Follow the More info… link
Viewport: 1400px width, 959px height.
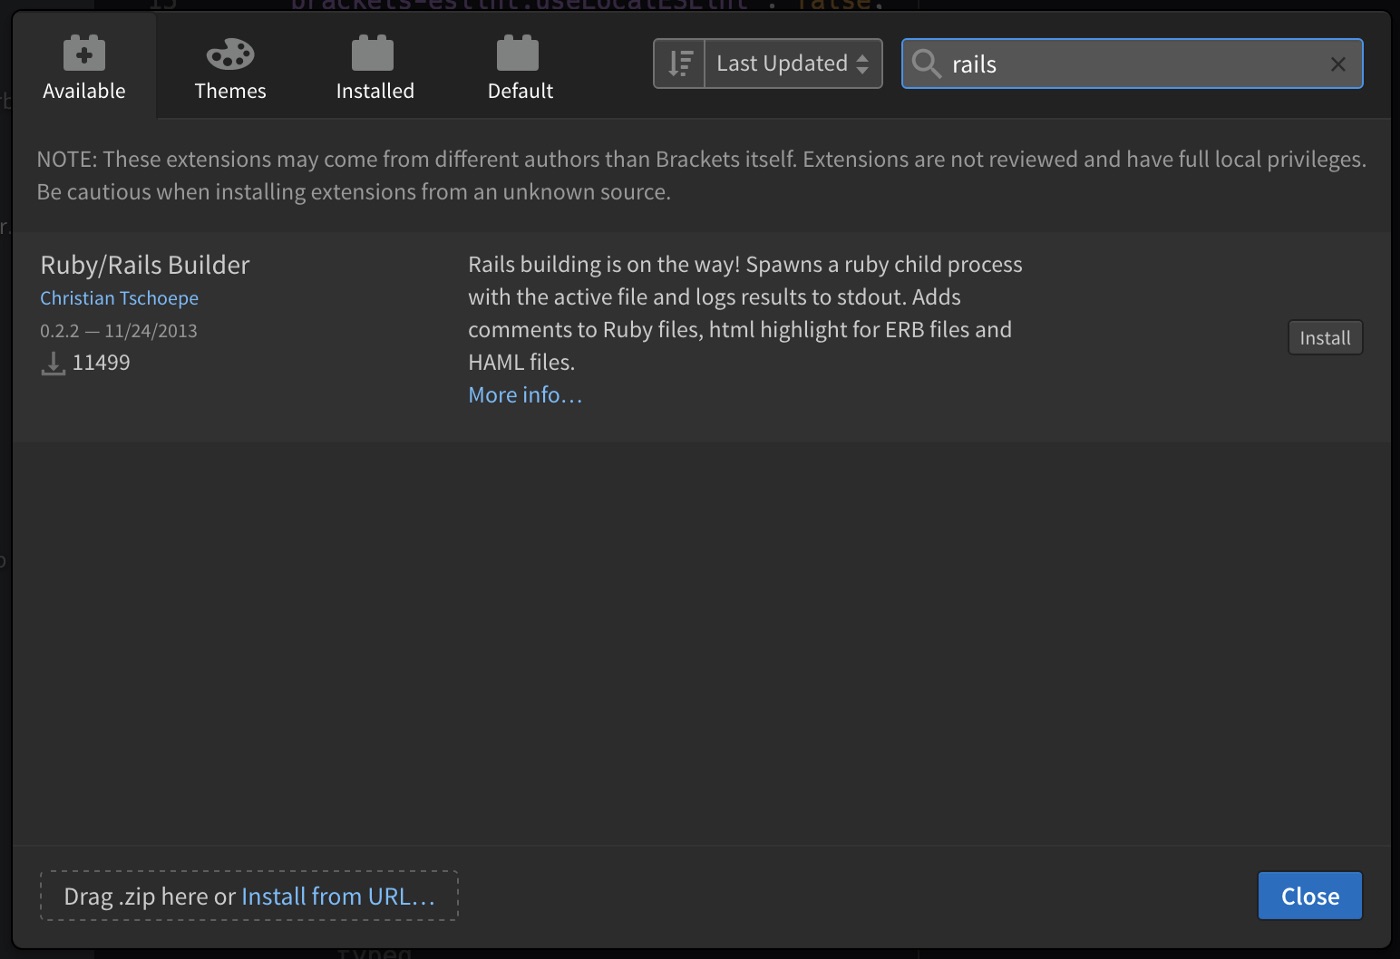[x=525, y=395]
